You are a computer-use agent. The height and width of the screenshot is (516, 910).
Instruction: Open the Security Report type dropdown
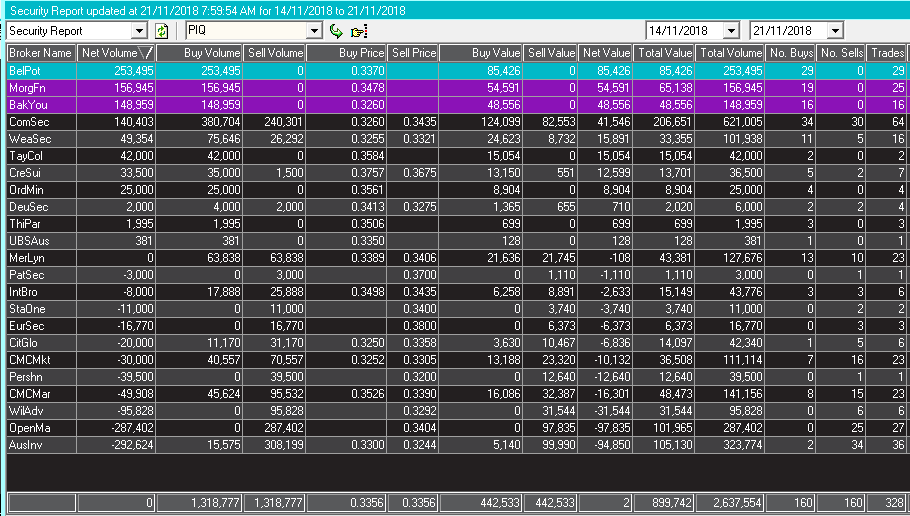pyautogui.click(x=139, y=31)
